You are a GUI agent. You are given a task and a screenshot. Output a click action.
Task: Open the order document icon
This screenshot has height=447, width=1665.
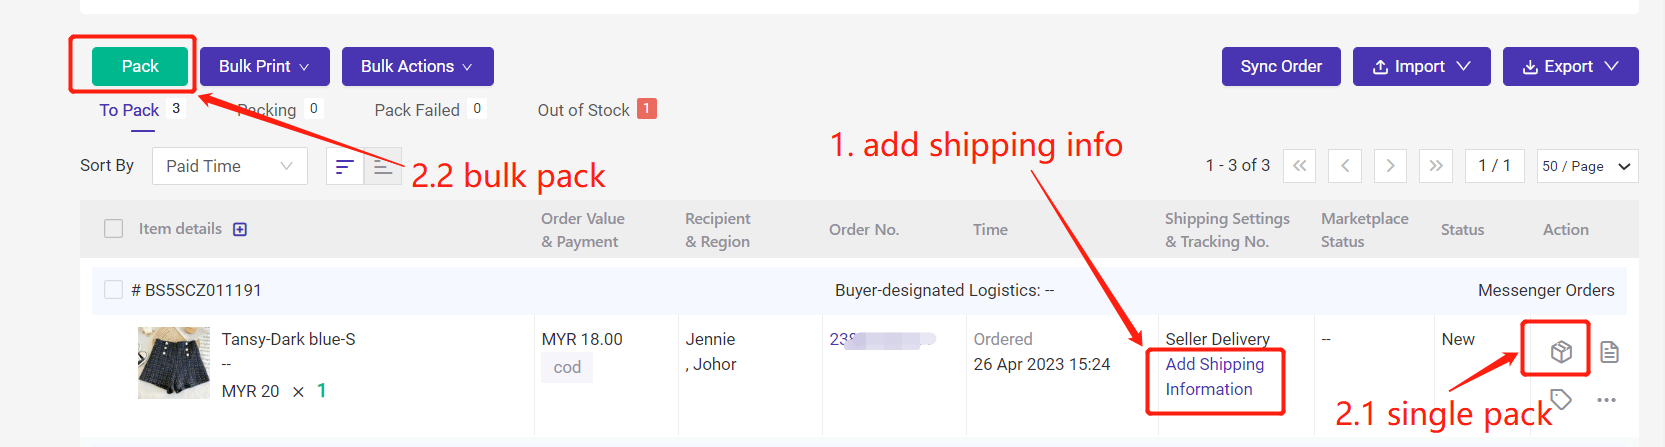1609,351
